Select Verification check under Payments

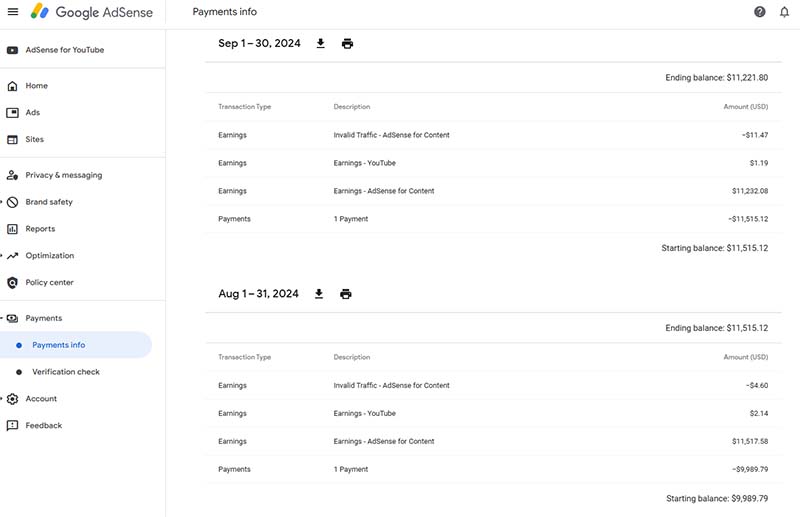66,372
